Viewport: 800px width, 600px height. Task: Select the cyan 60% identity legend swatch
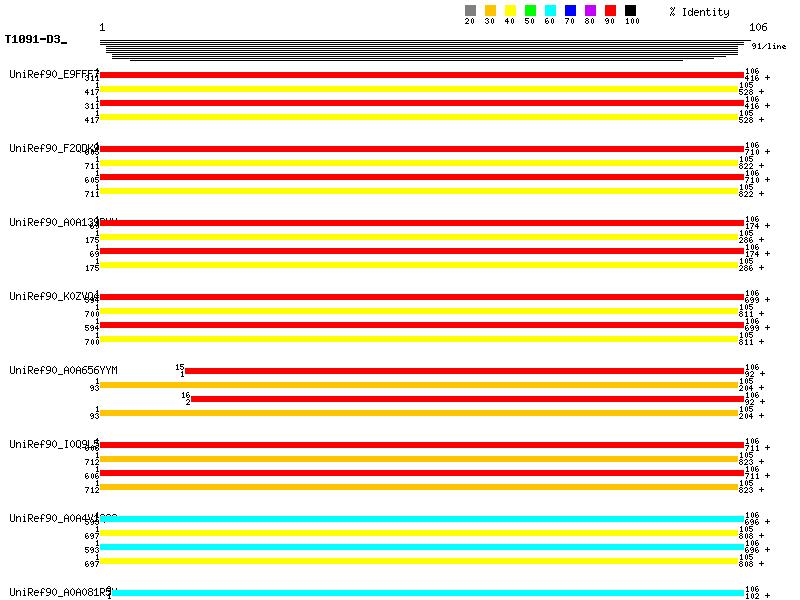click(550, 11)
